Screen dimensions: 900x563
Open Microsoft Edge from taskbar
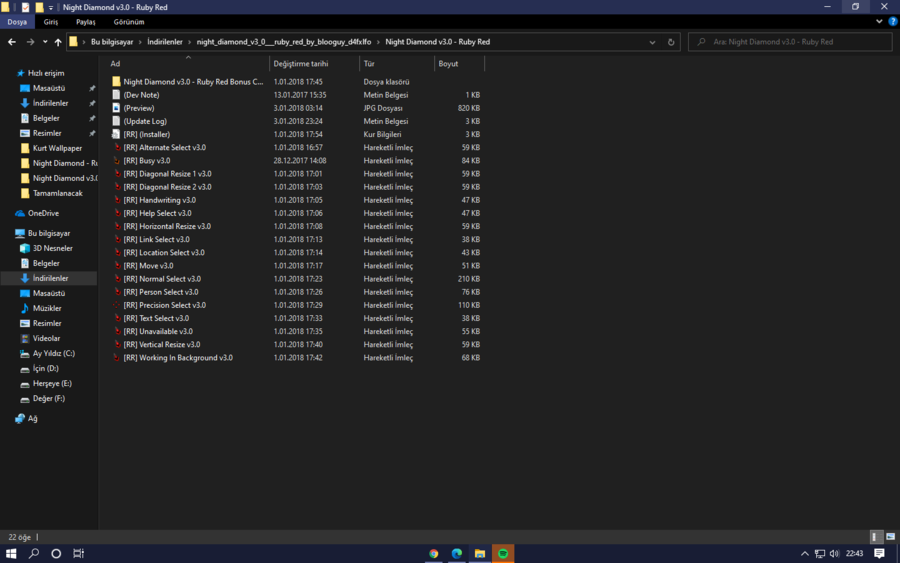[x=457, y=553]
